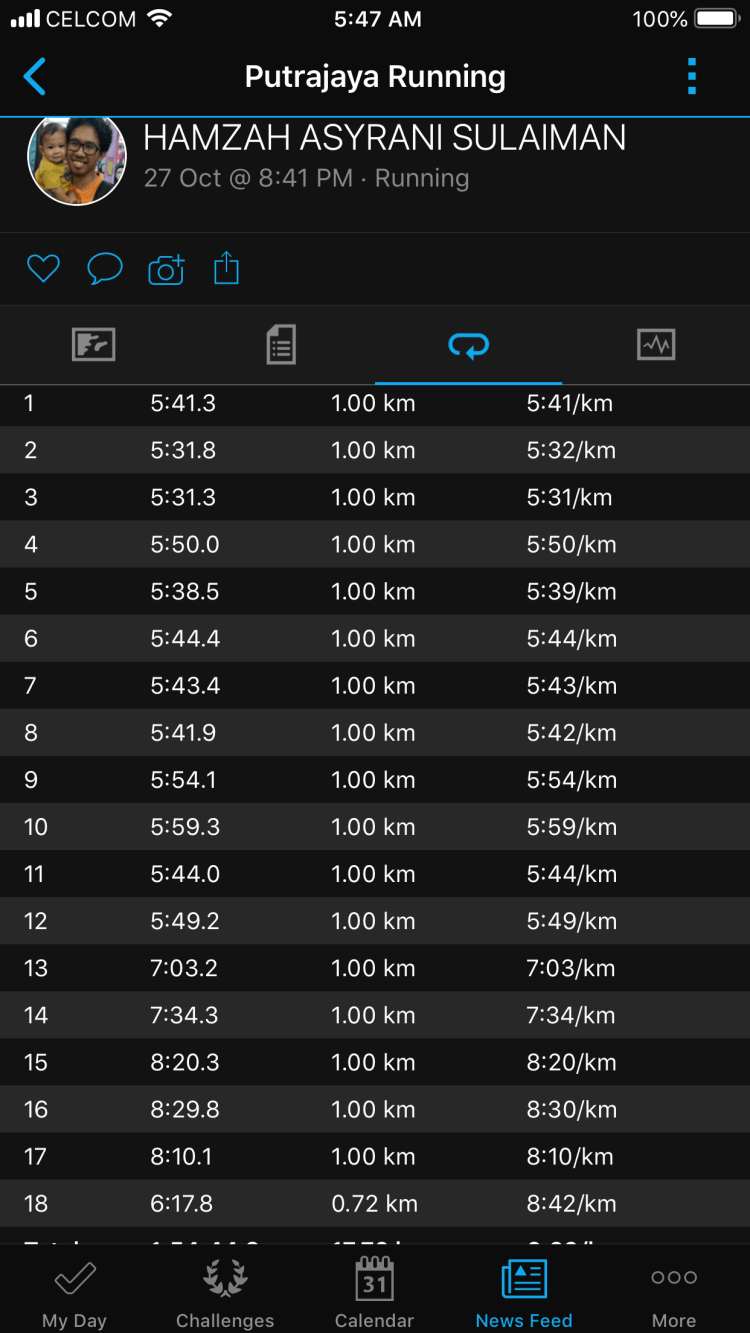Open the HAMZAH ASYRANI SULAIMAN profile name
The width and height of the screenshot is (750, 1333).
click(385, 138)
